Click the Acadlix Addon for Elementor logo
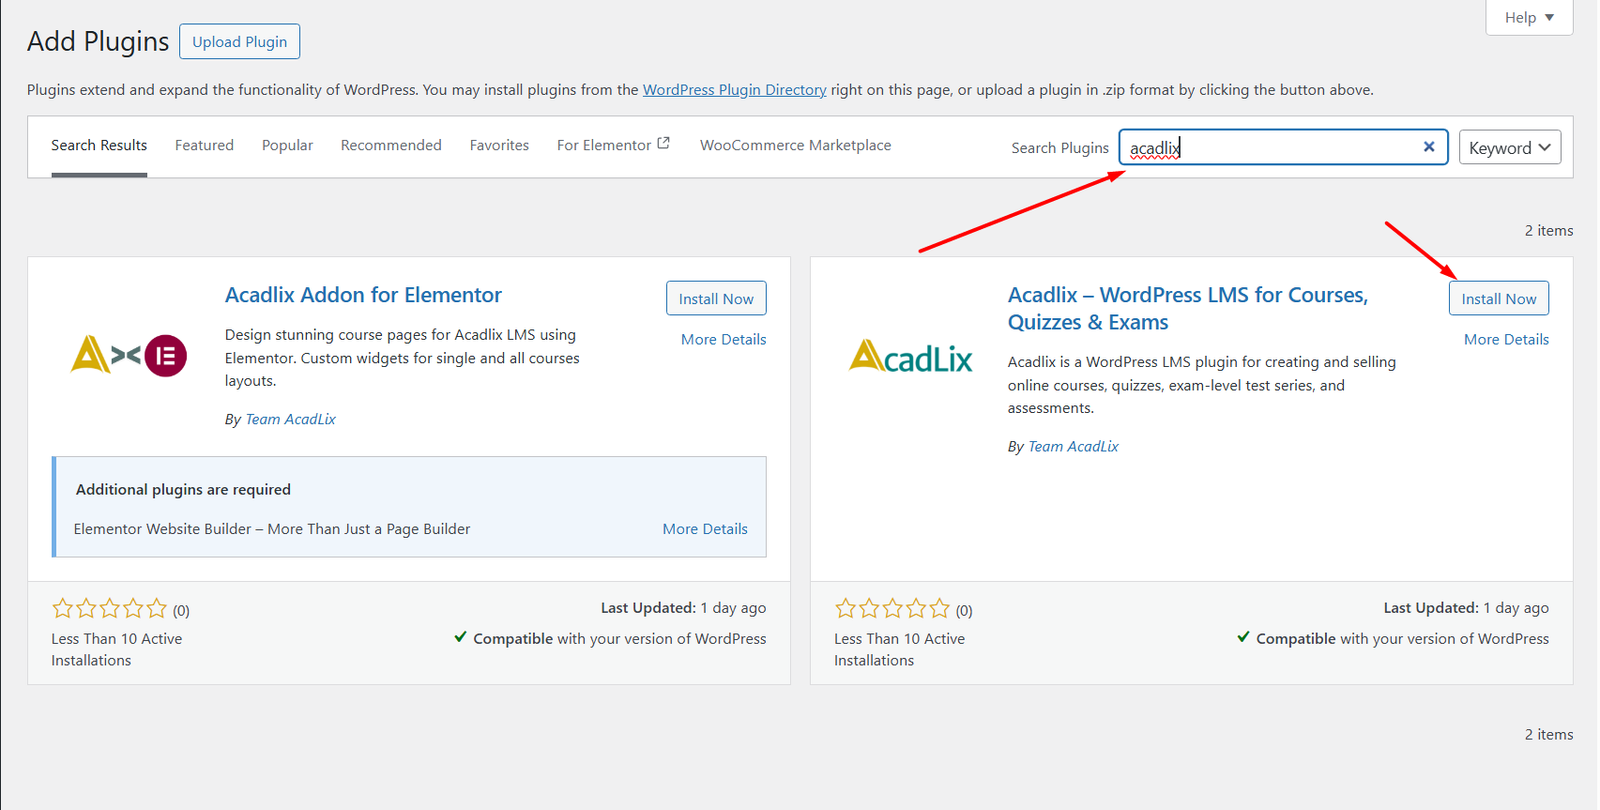Image resolution: width=1600 pixels, height=810 pixels. point(129,355)
